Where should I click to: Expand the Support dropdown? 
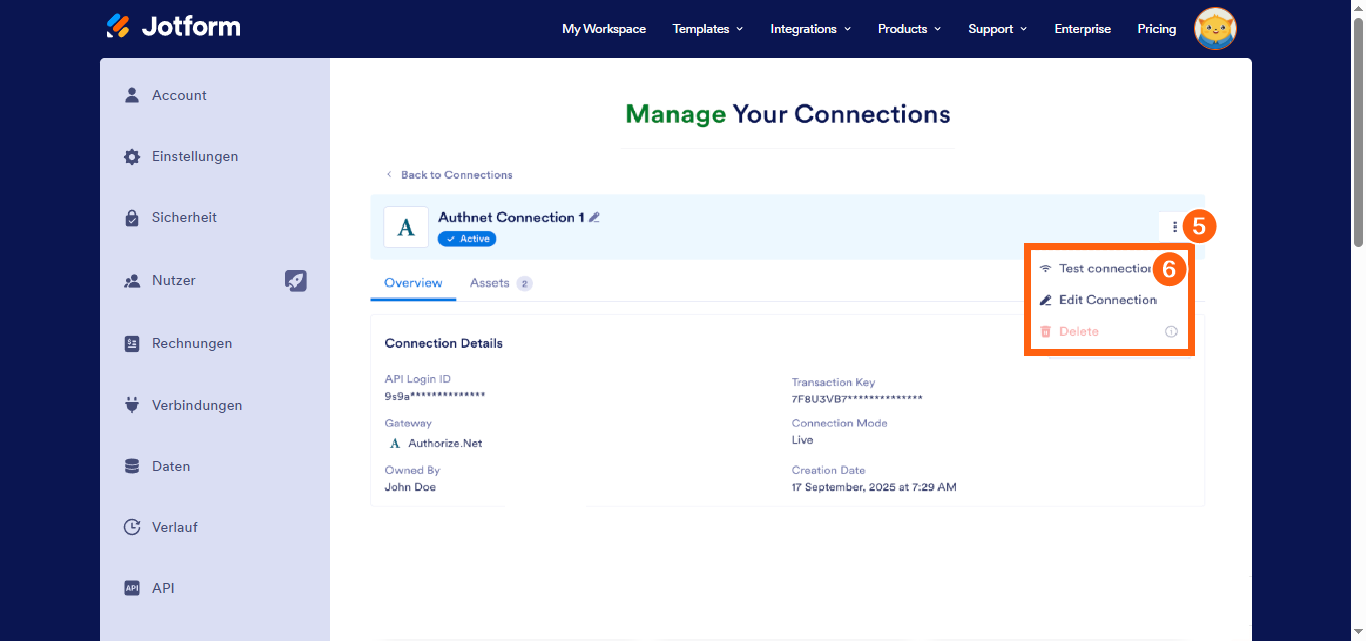[997, 29]
